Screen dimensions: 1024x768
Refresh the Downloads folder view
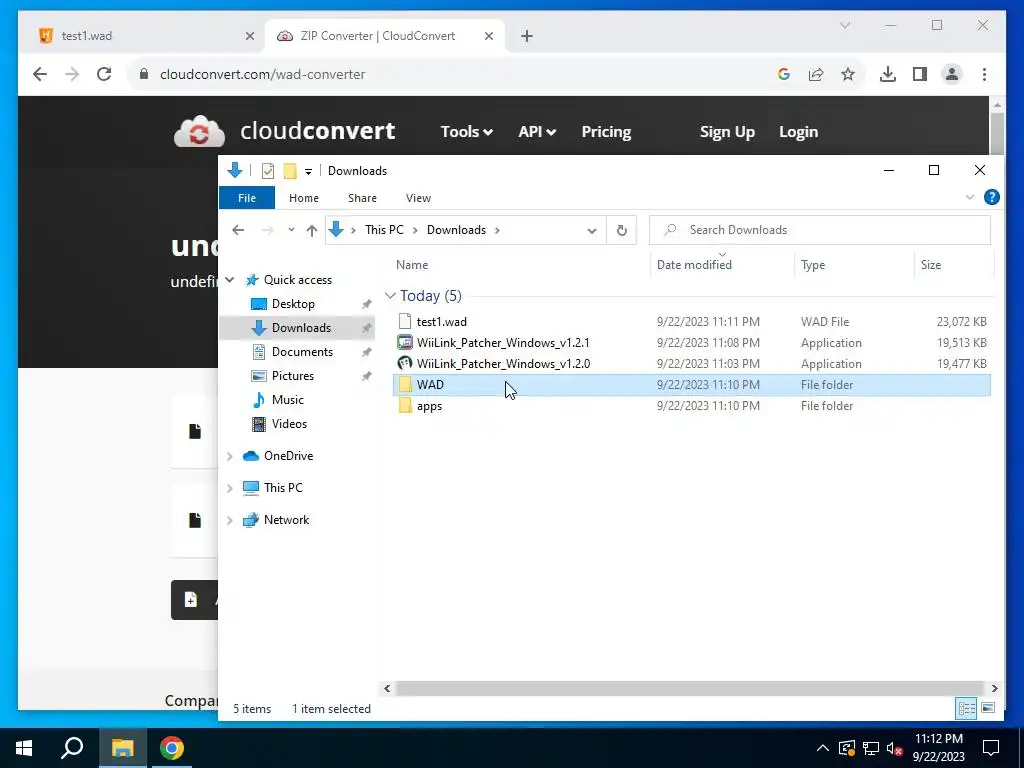[622, 230]
